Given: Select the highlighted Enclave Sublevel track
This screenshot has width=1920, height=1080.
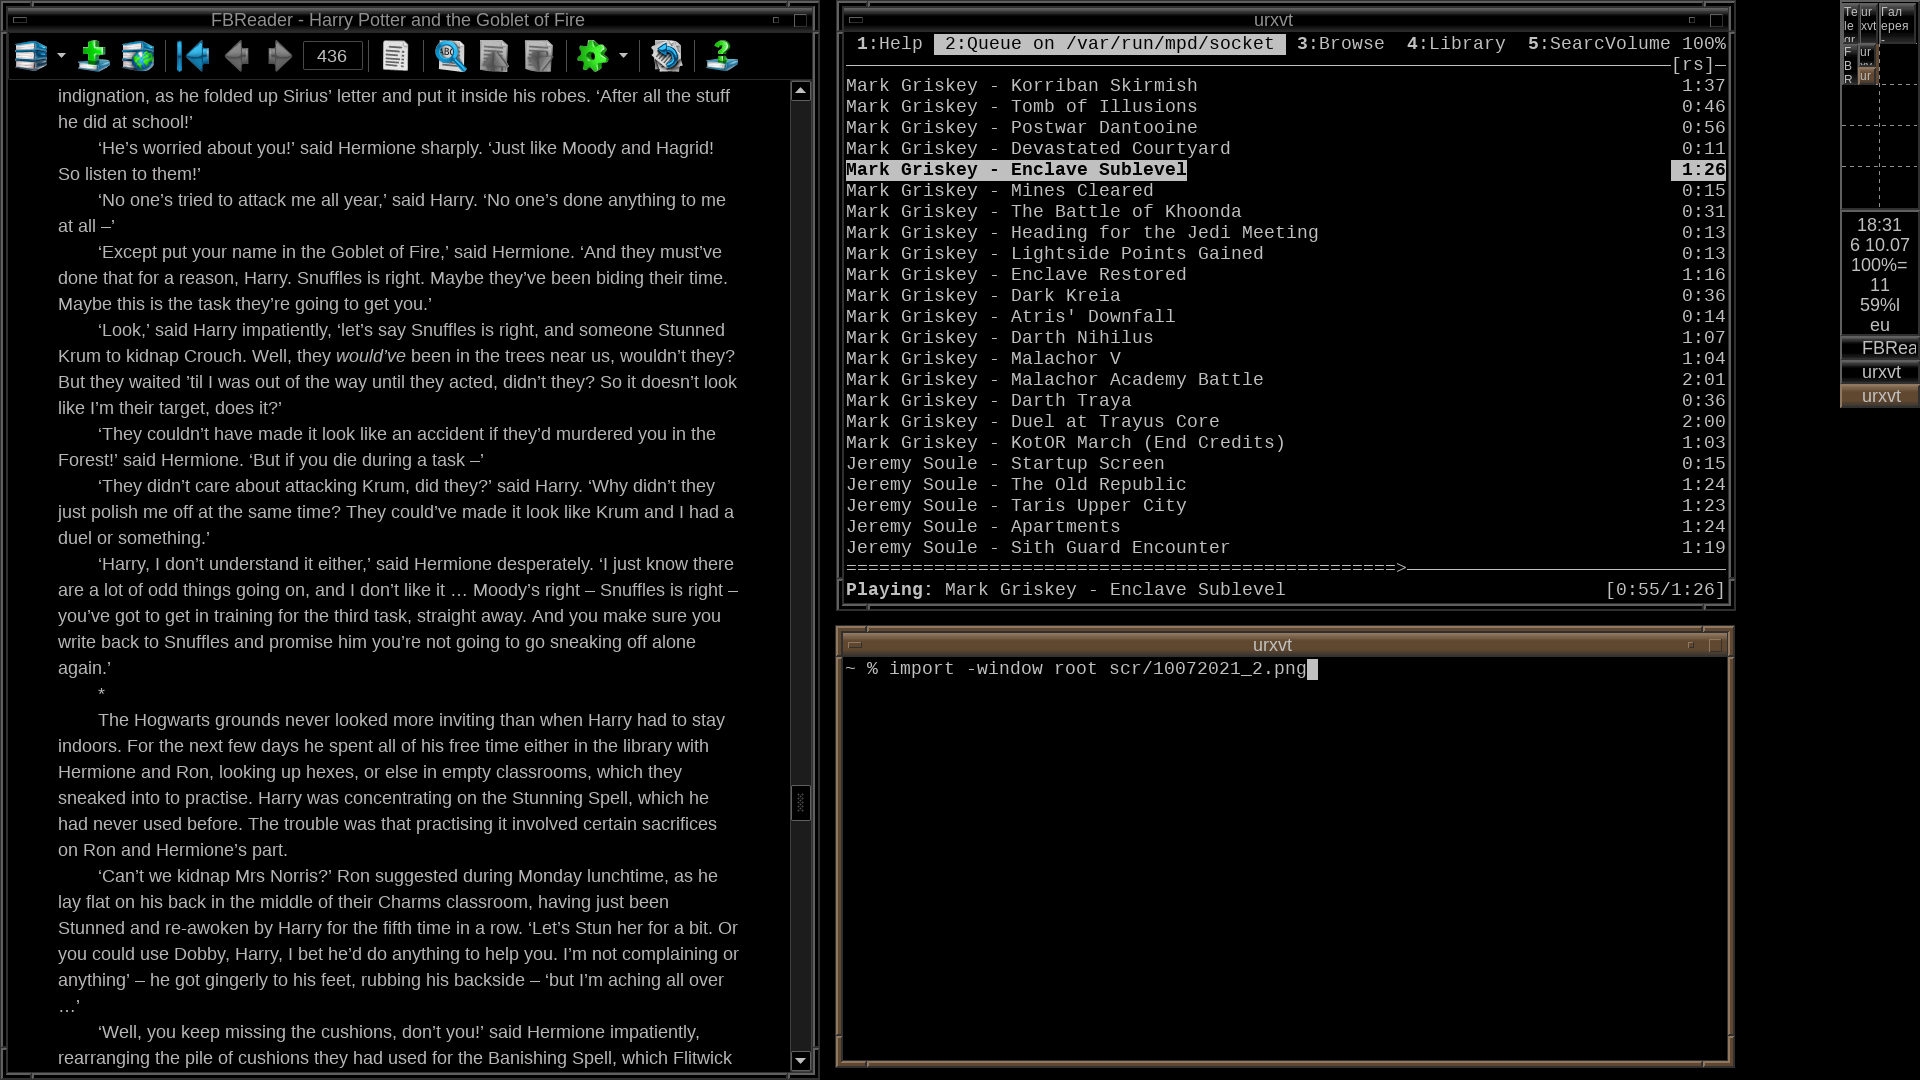Looking at the screenshot, I should tap(1286, 170).
